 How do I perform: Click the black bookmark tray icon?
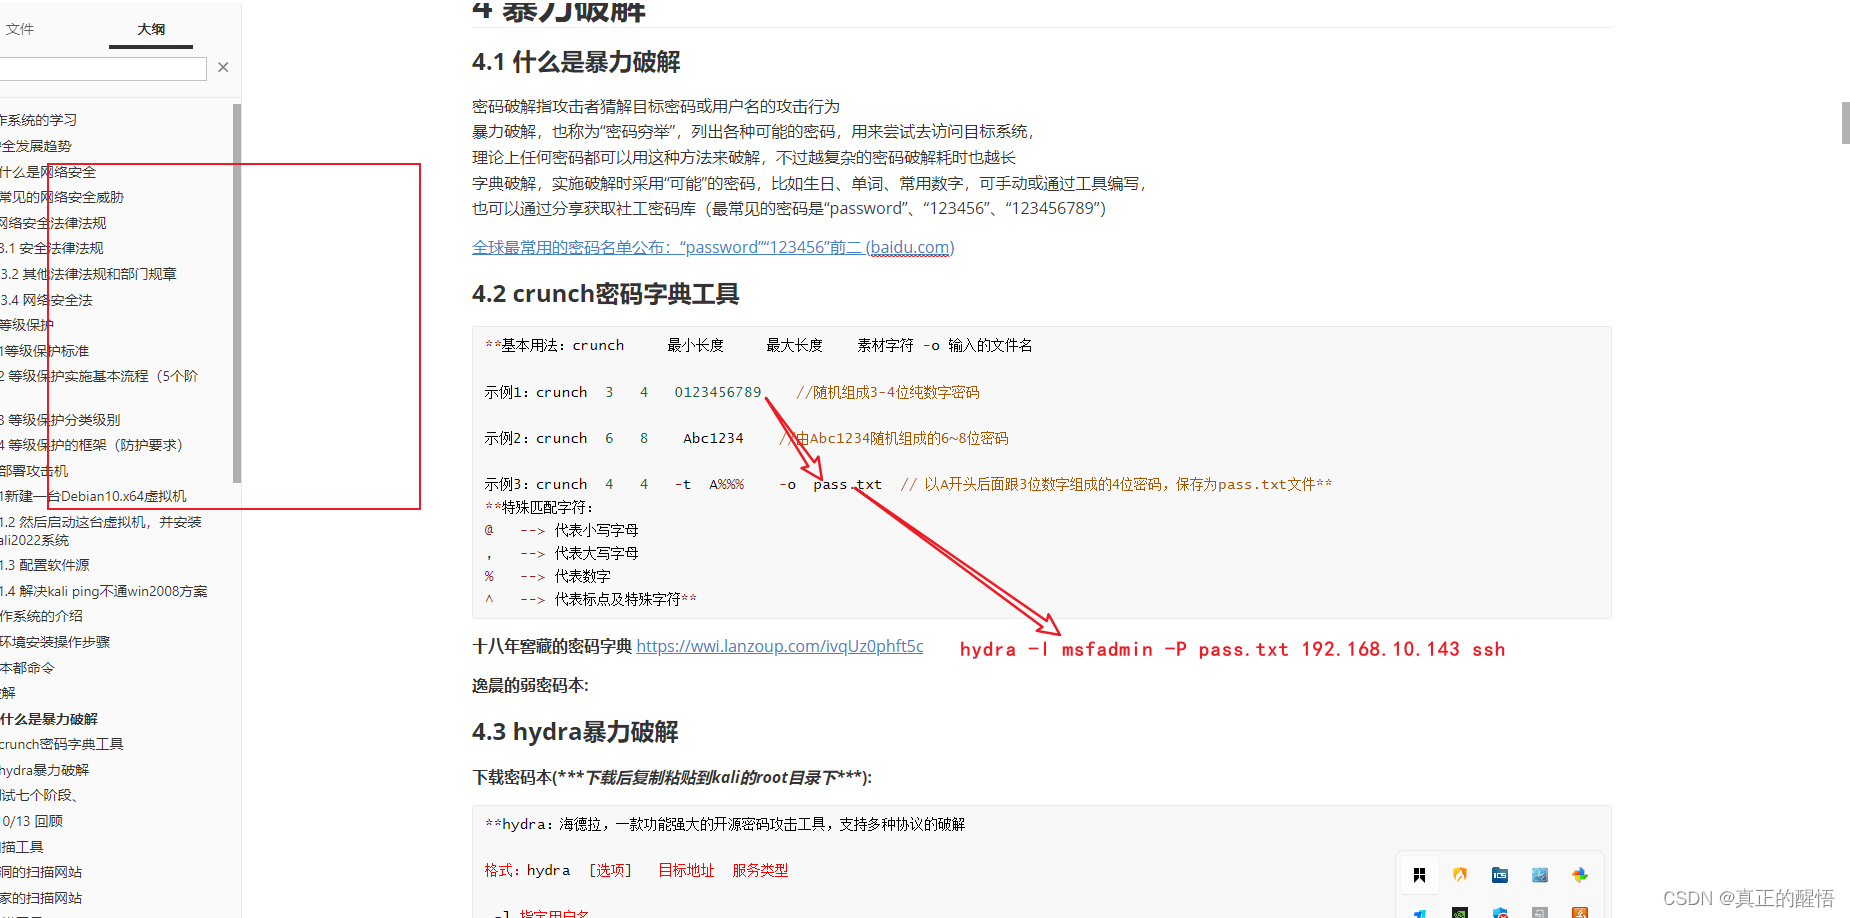(1419, 875)
